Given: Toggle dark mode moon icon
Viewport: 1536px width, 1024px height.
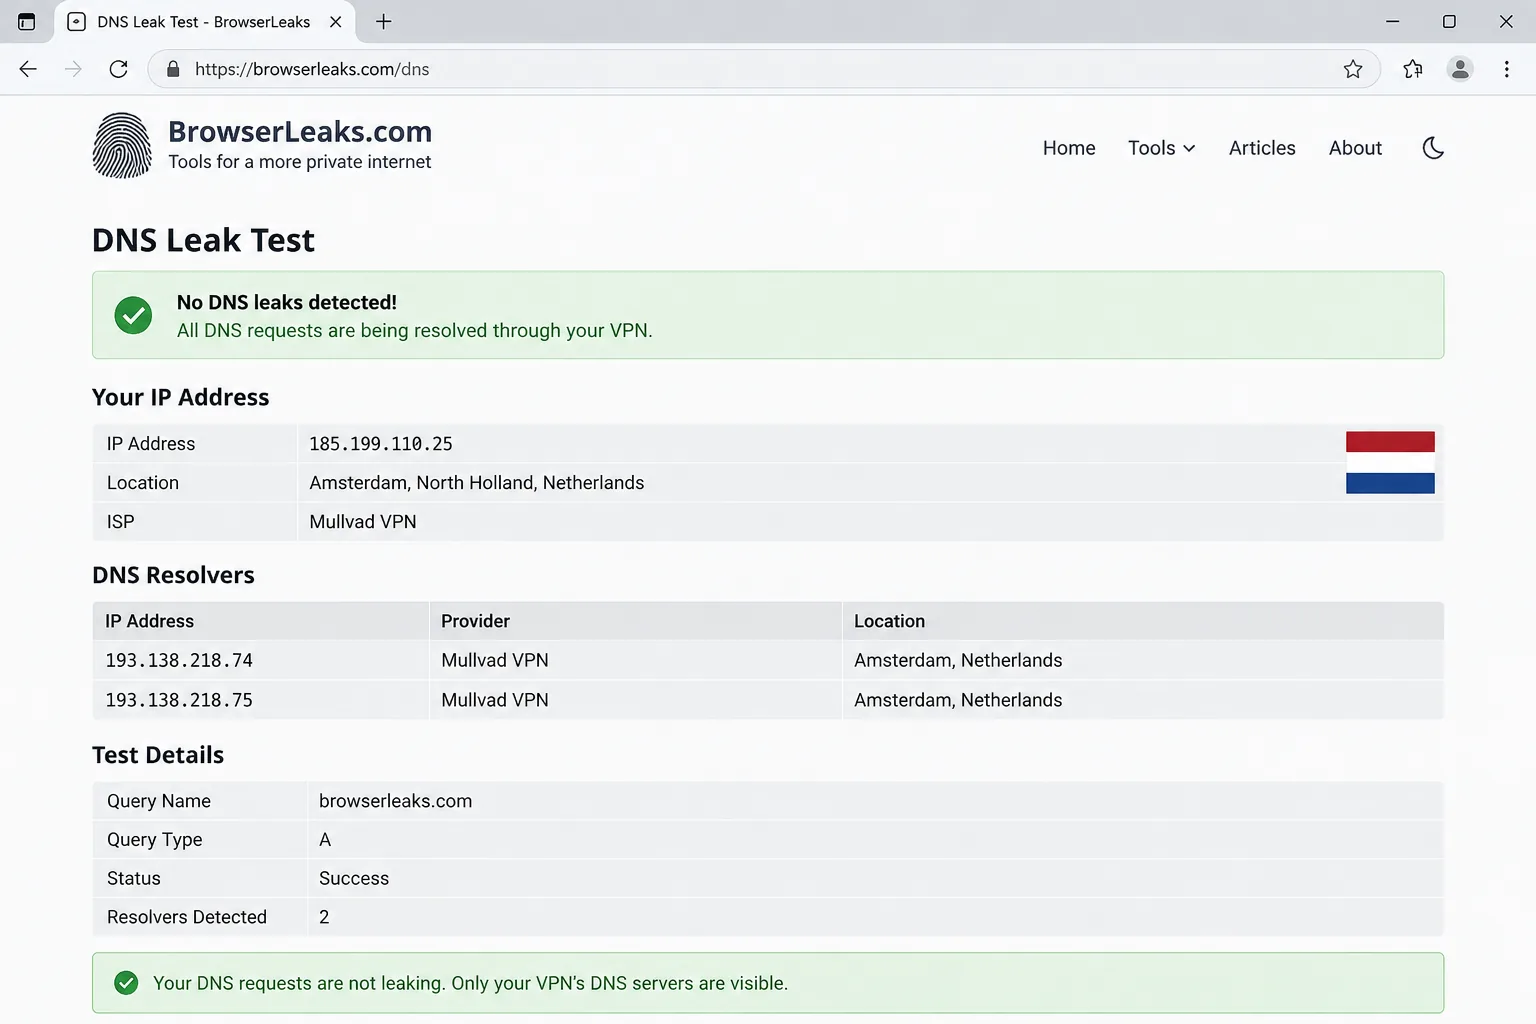Looking at the screenshot, I should click(1433, 148).
